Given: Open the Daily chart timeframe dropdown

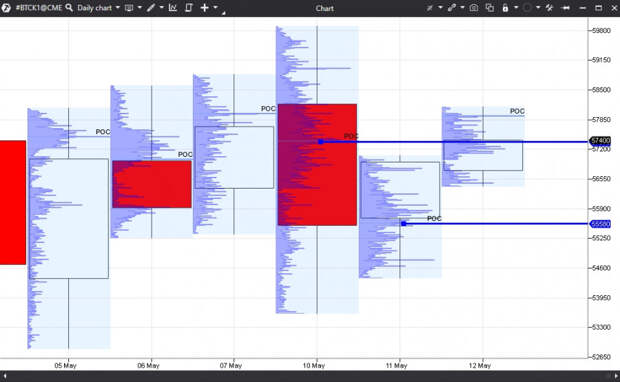Looking at the screenshot, I should click(98, 8).
